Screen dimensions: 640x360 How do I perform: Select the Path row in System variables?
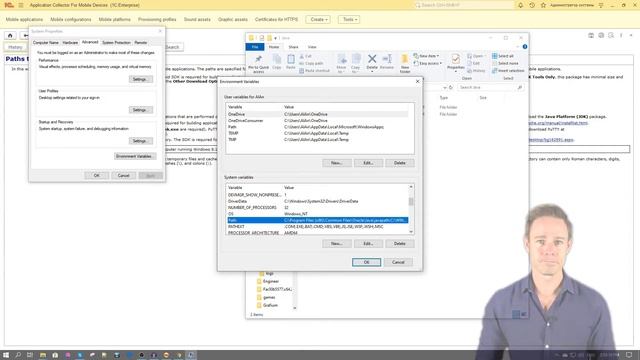coord(318,220)
